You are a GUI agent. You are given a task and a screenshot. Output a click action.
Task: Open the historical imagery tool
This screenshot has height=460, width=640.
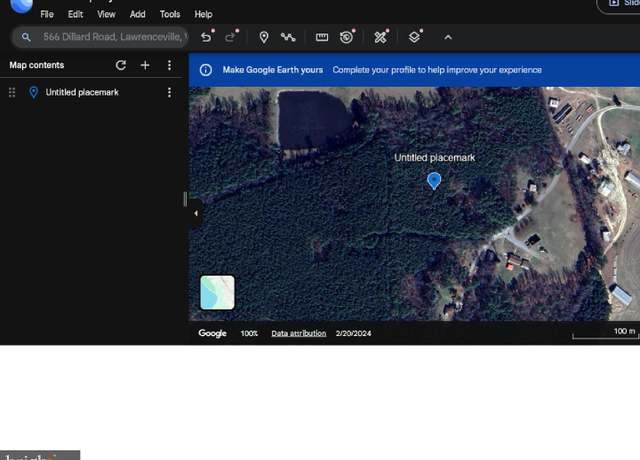347,37
